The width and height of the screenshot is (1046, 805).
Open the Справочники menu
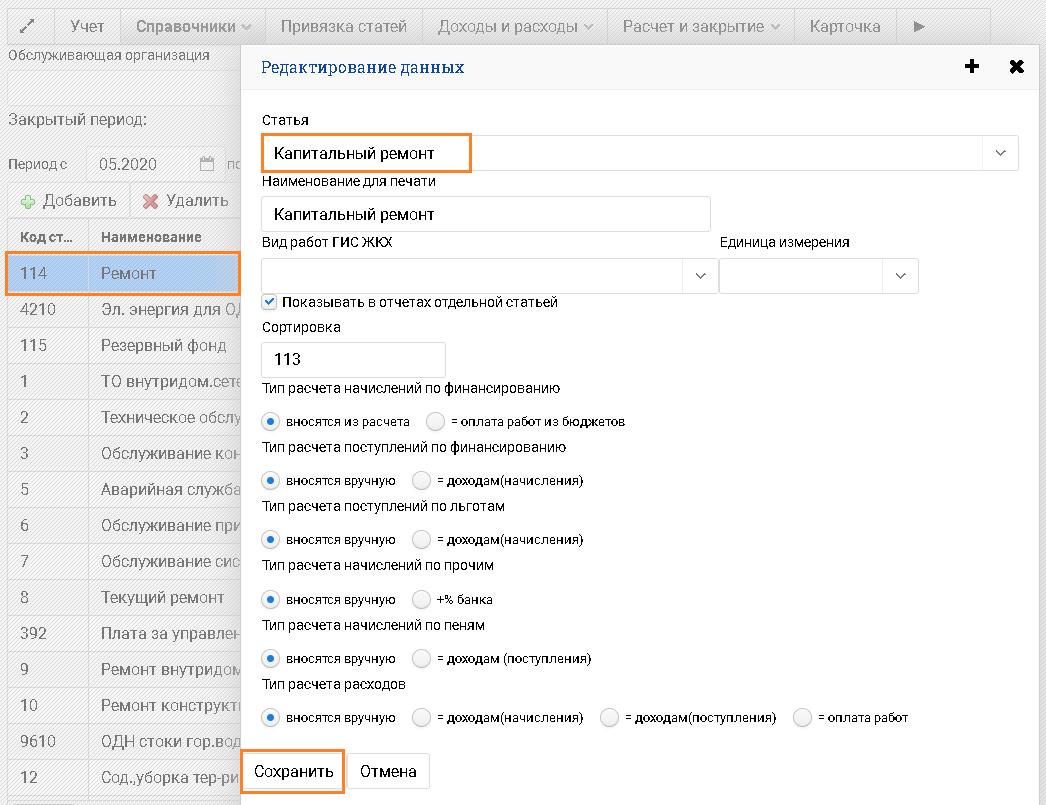[193, 27]
